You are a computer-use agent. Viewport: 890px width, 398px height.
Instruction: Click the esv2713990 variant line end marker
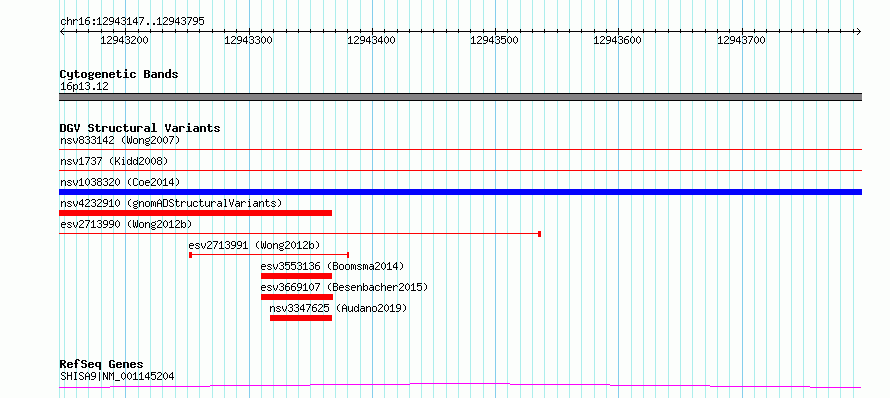(x=539, y=234)
